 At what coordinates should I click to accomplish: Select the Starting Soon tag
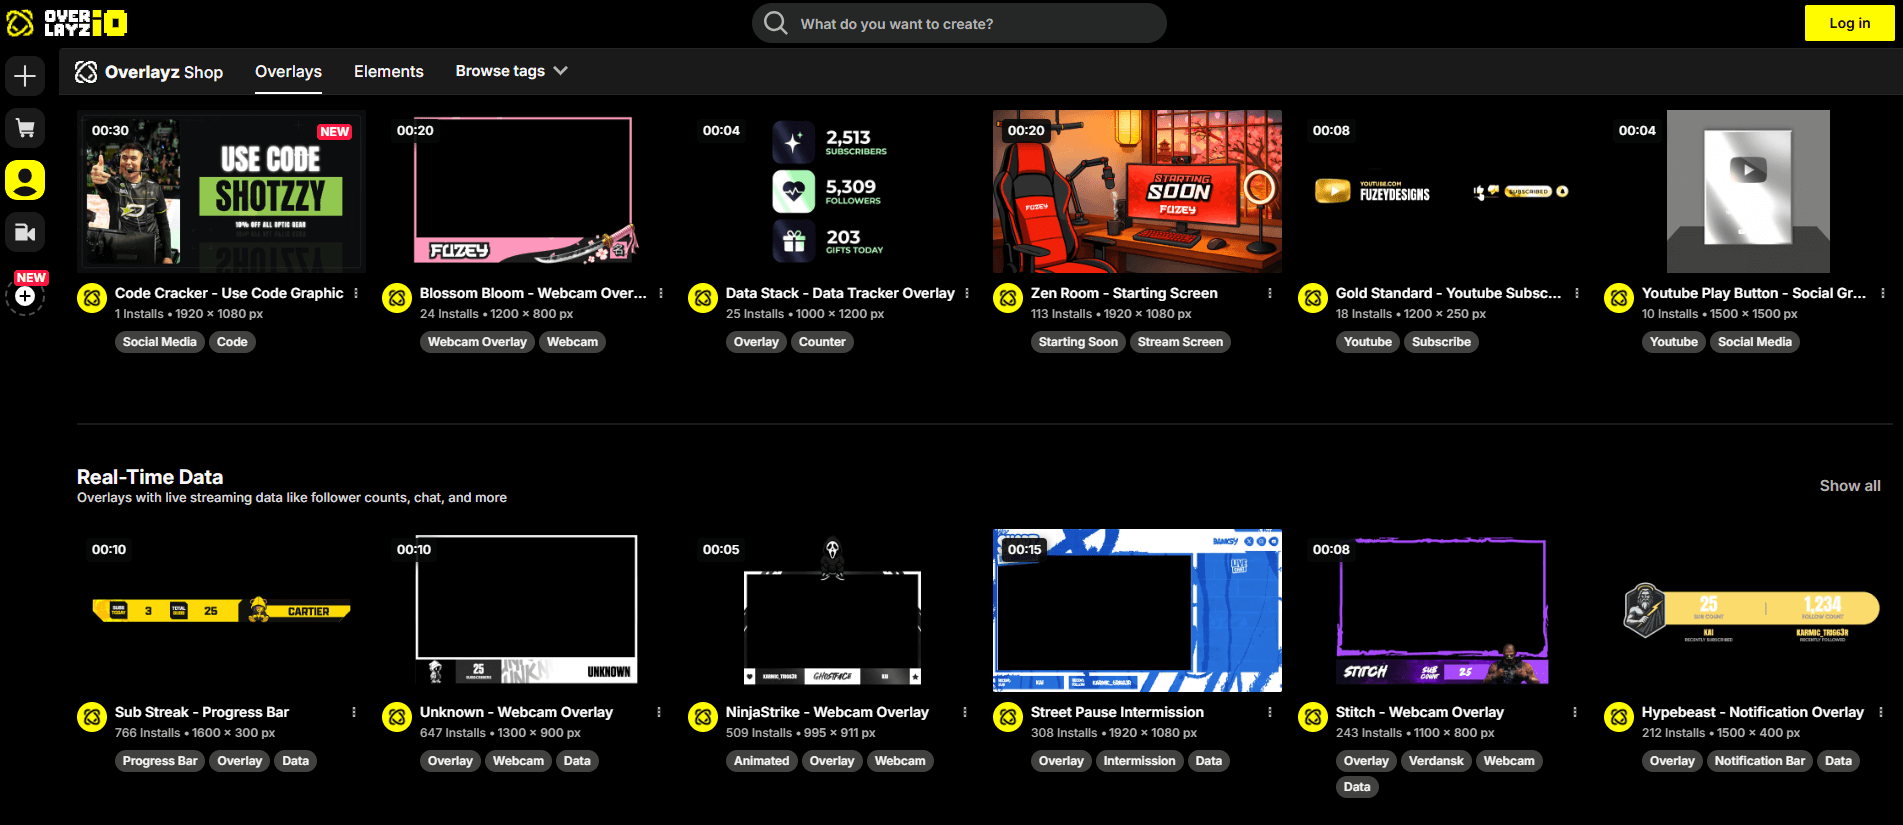click(1077, 342)
